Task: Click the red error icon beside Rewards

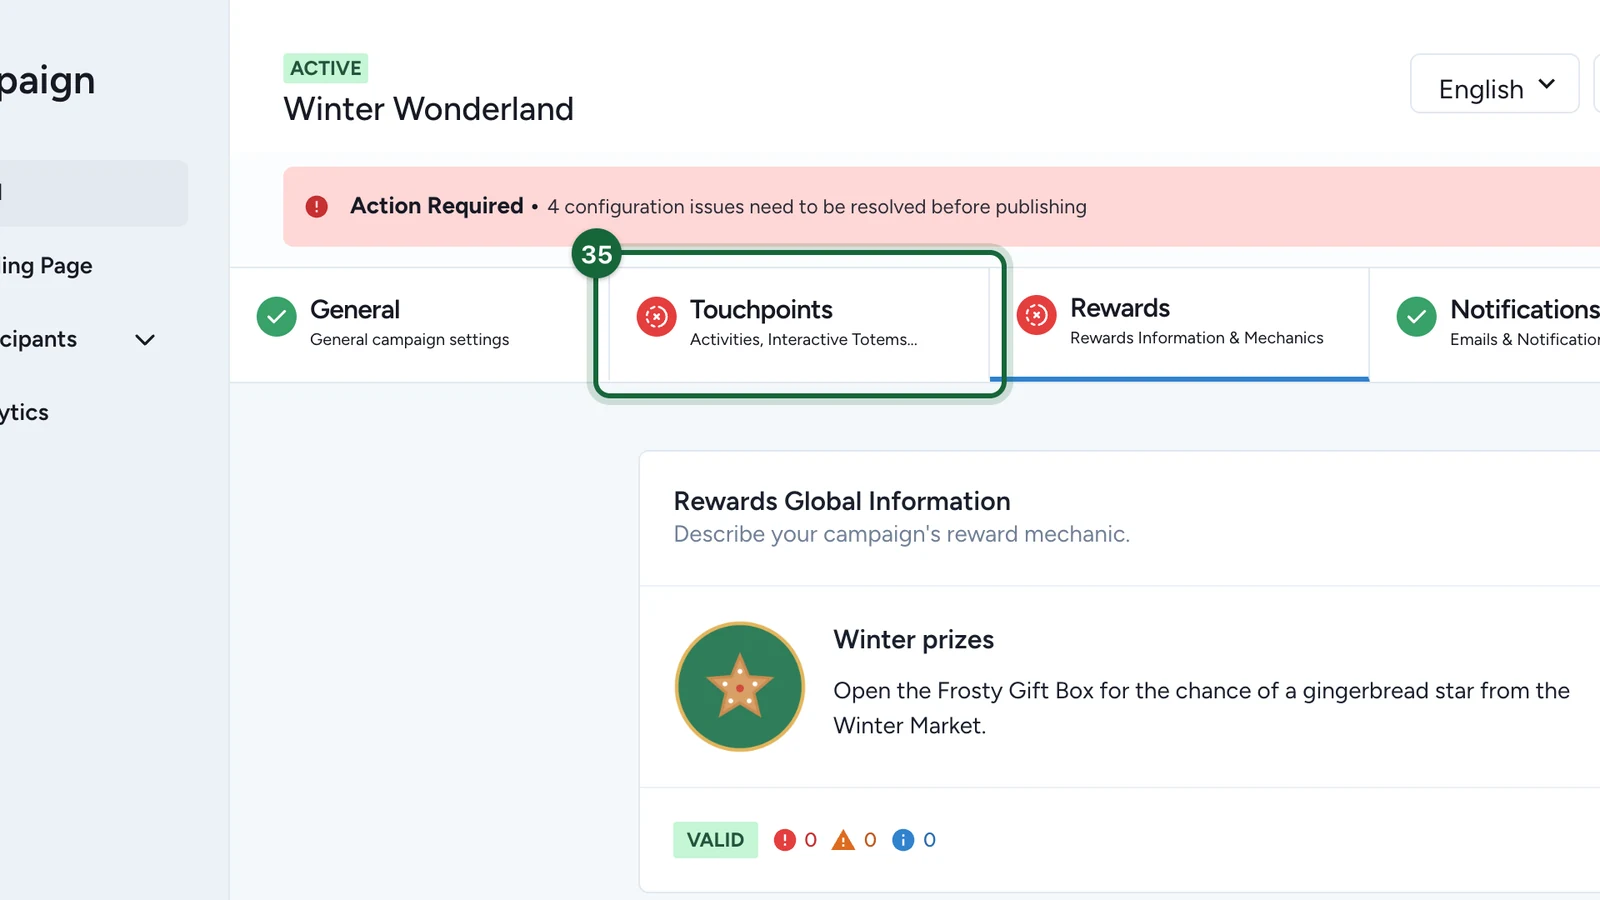Action: tap(1037, 315)
